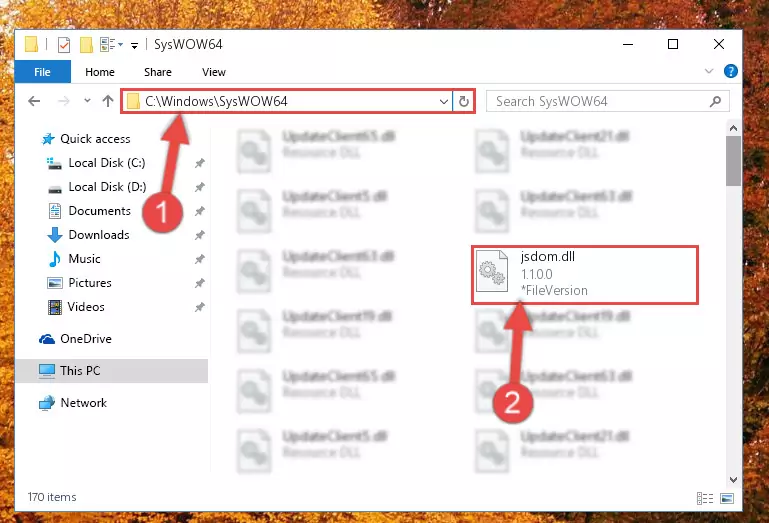The width and height of the screenshot is (769, 523).
Task: Click the search magnifier icon
Action: (x=715, y=102)
